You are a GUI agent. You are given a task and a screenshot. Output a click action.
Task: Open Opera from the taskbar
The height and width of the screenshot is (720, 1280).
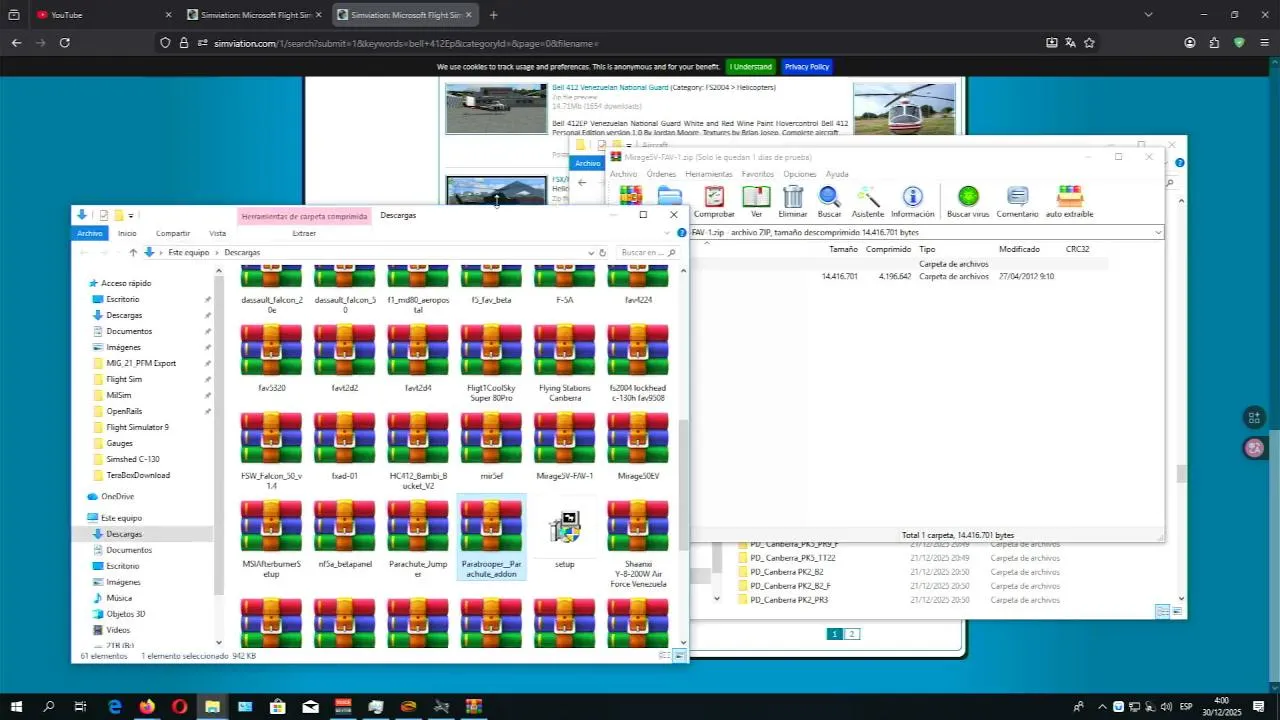point(180,707)
